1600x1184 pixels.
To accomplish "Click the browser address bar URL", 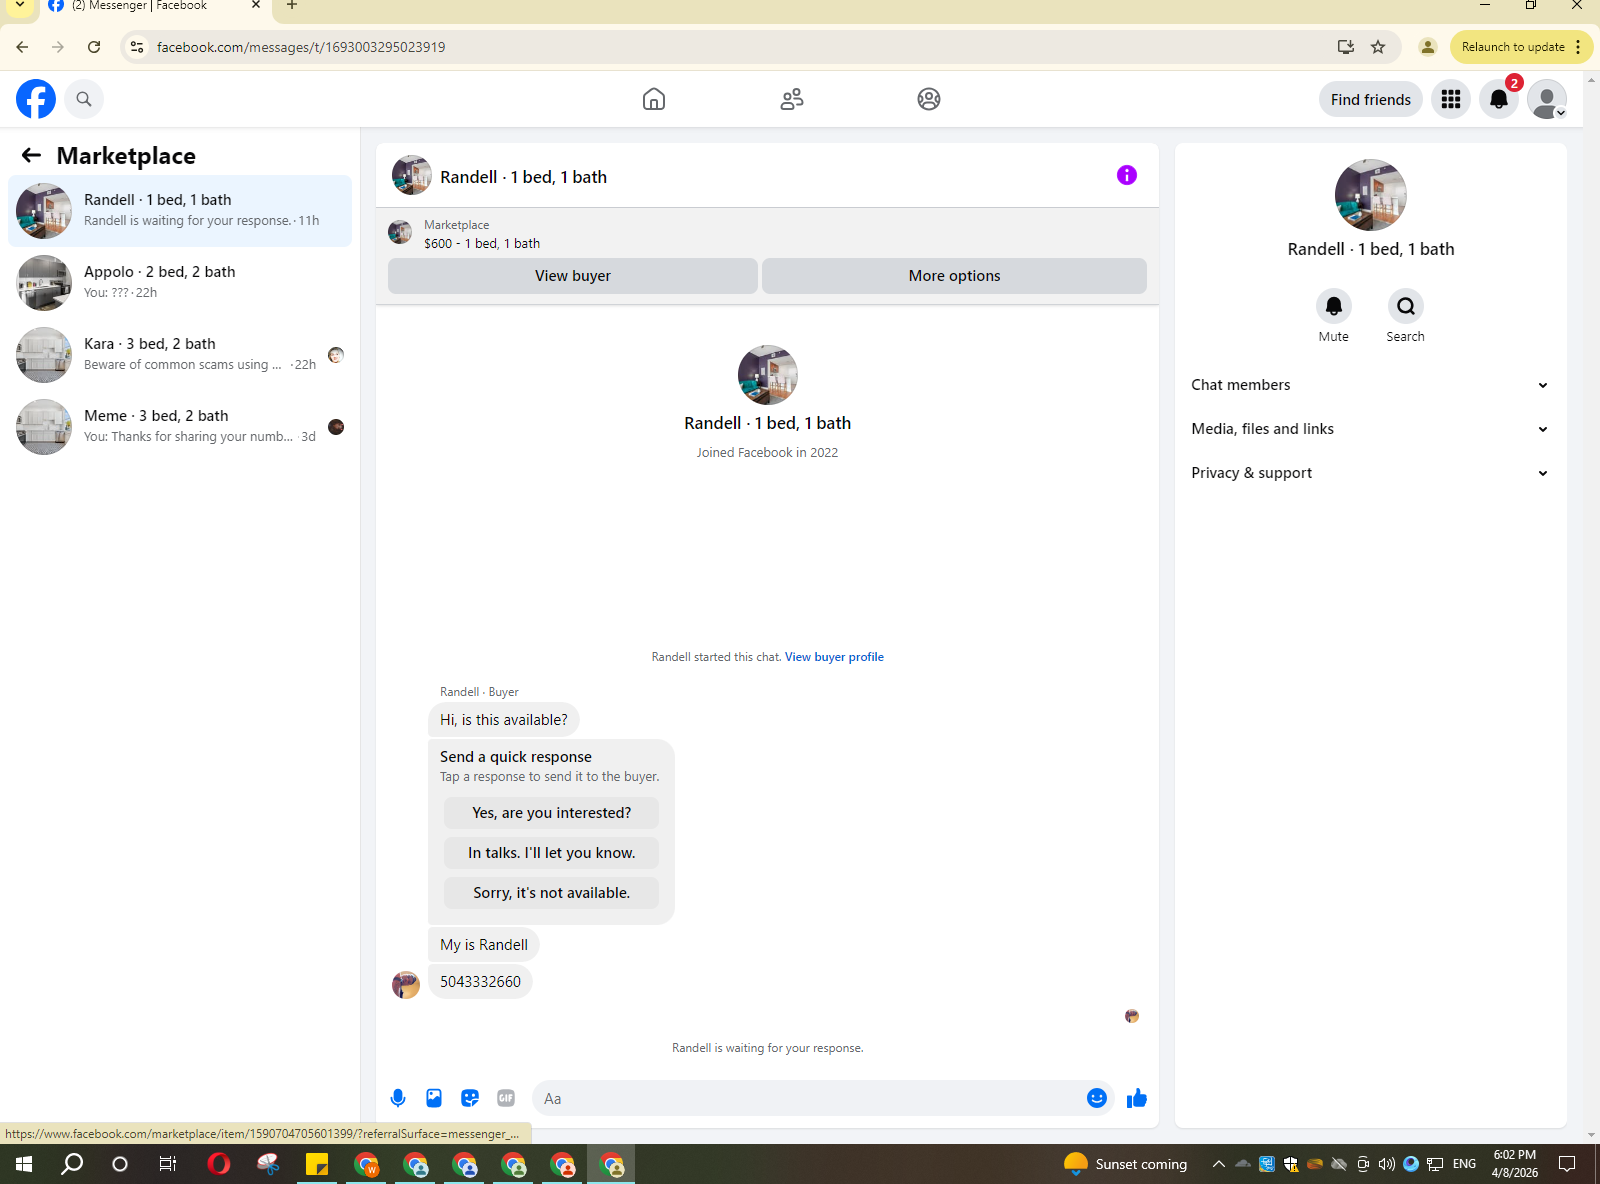I will [x=301, y=47].
